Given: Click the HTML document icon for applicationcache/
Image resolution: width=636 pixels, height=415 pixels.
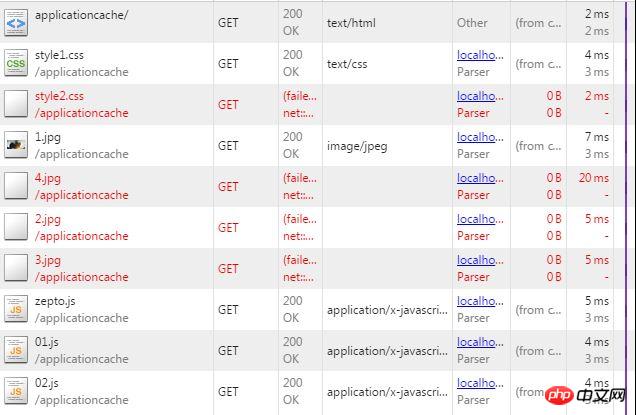Looking at the screenshot, I should pyautogui.click(x=16, y=22).
